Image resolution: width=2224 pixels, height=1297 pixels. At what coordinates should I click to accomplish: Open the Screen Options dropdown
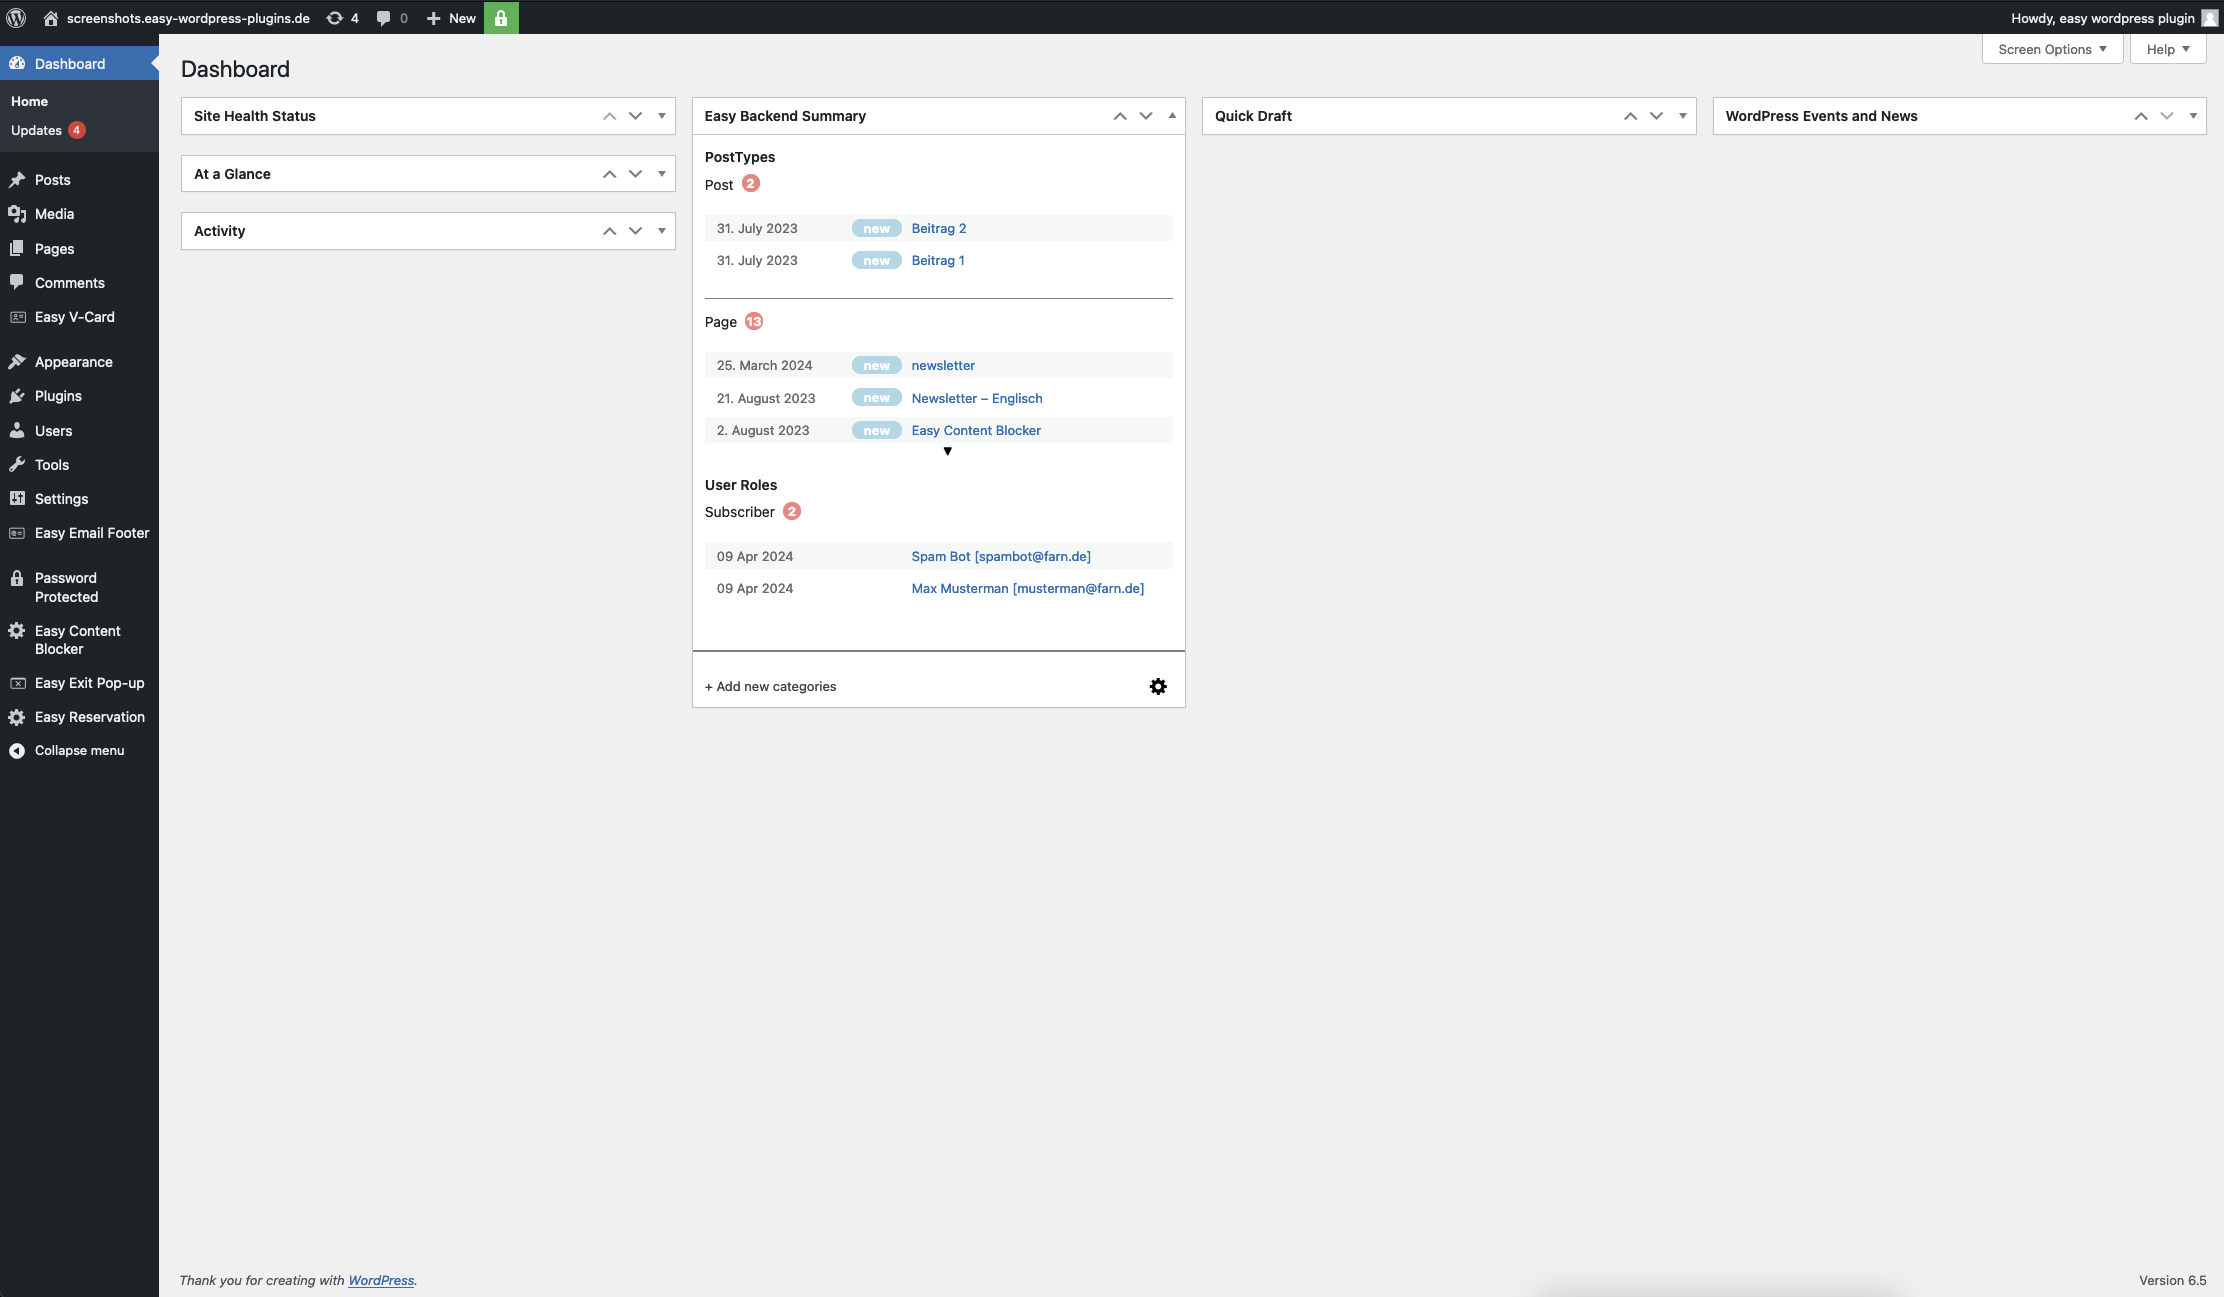coord(2052,49)
